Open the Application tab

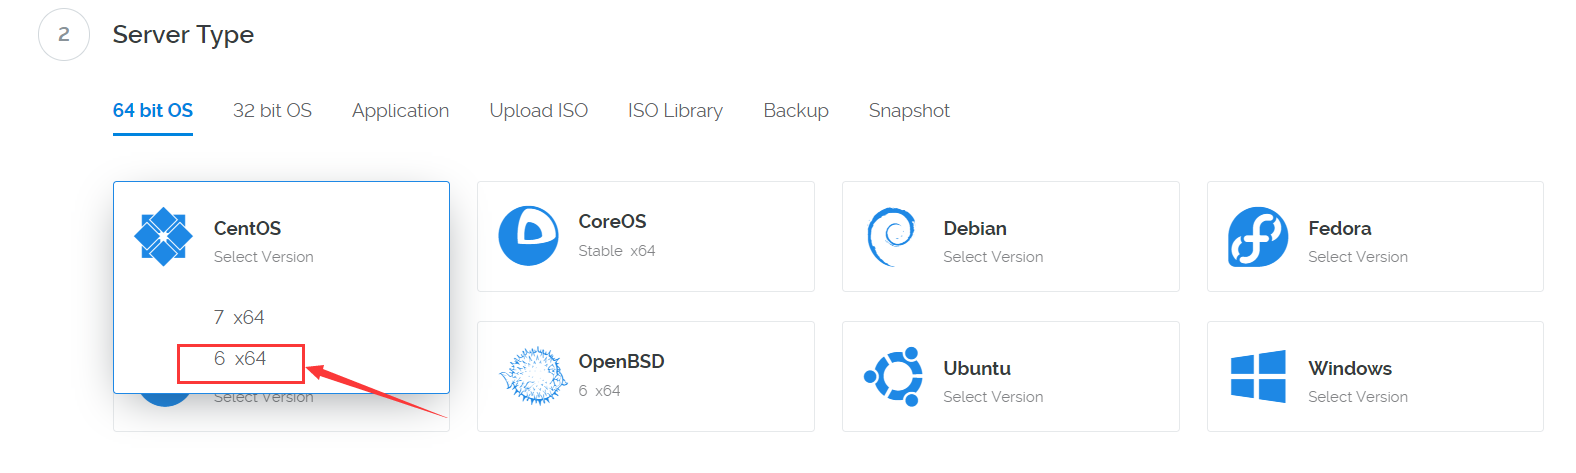pyautogui.click(x=400, y=110)
